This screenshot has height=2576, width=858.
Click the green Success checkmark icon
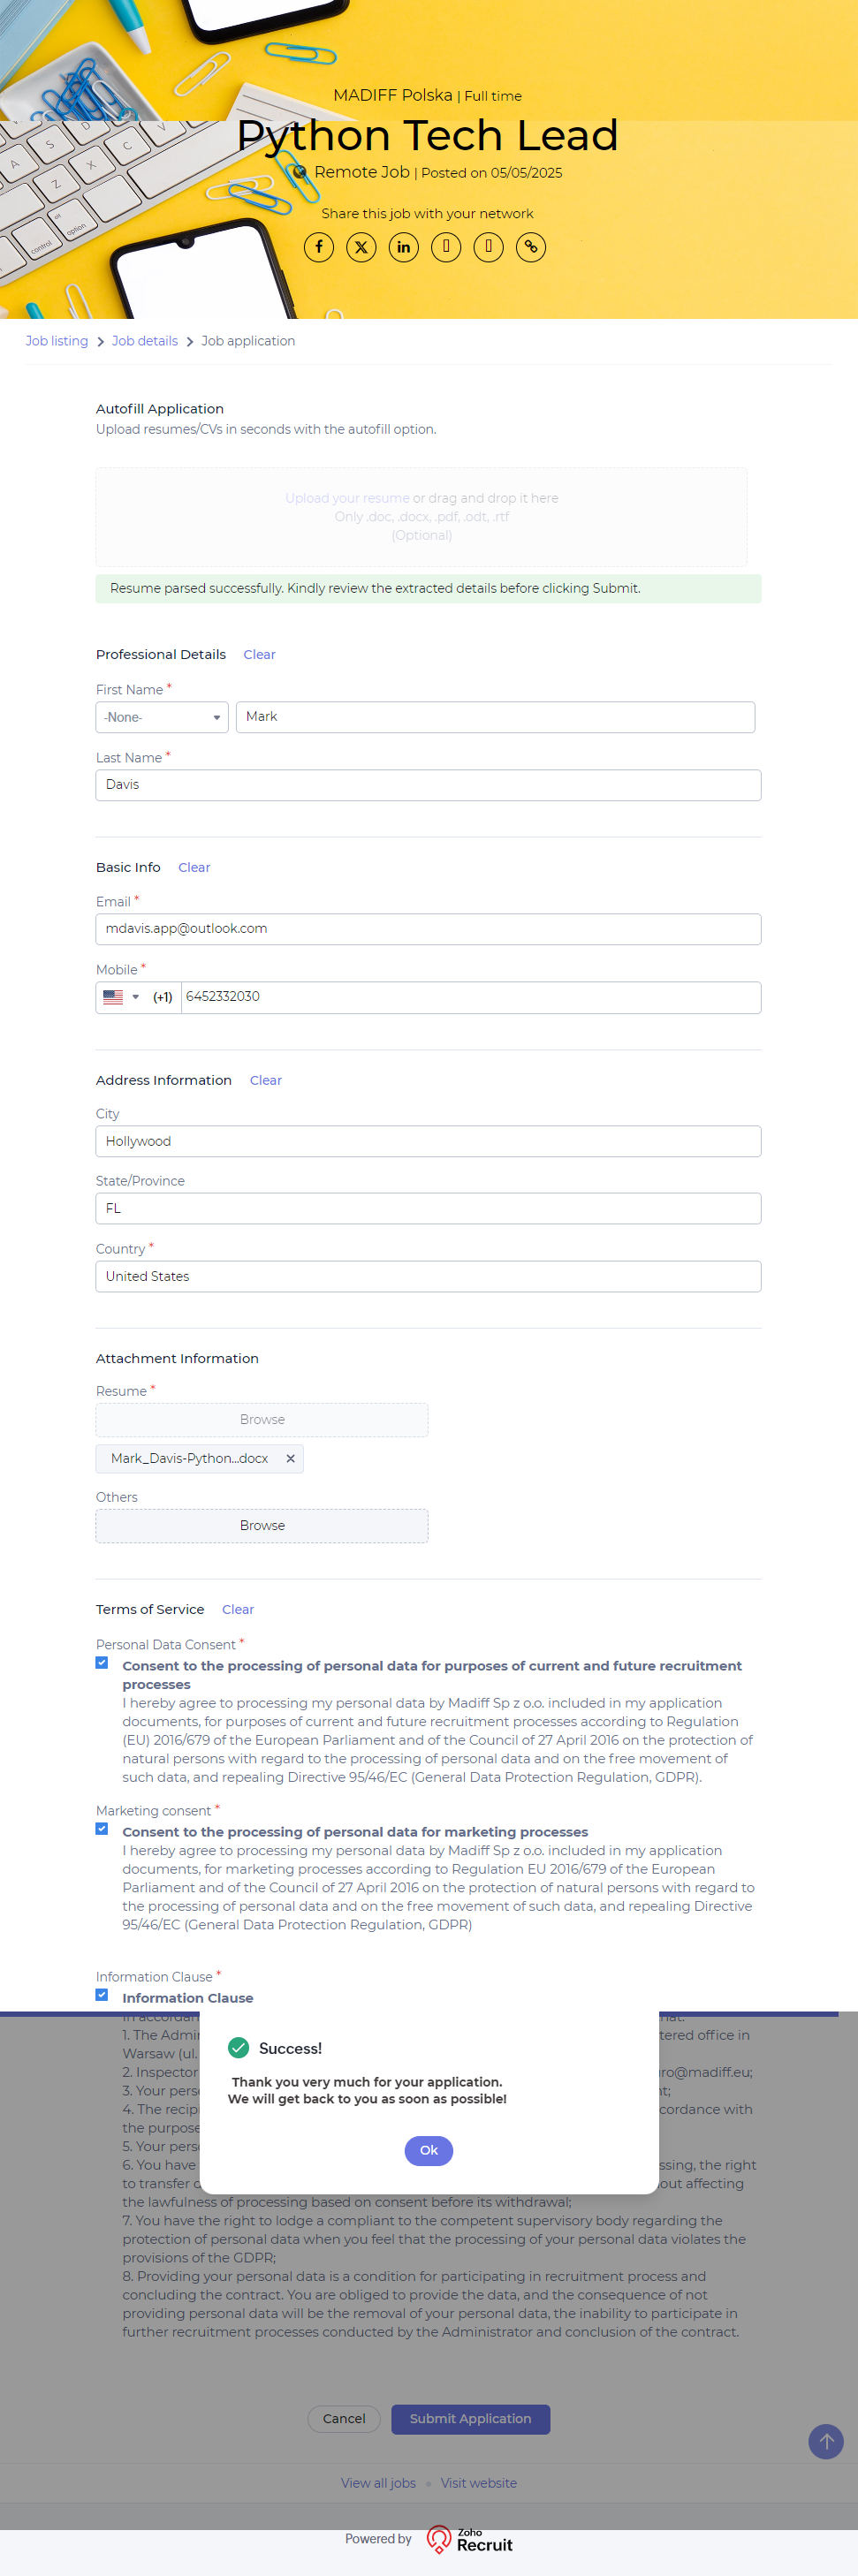tap(238, 2047)
